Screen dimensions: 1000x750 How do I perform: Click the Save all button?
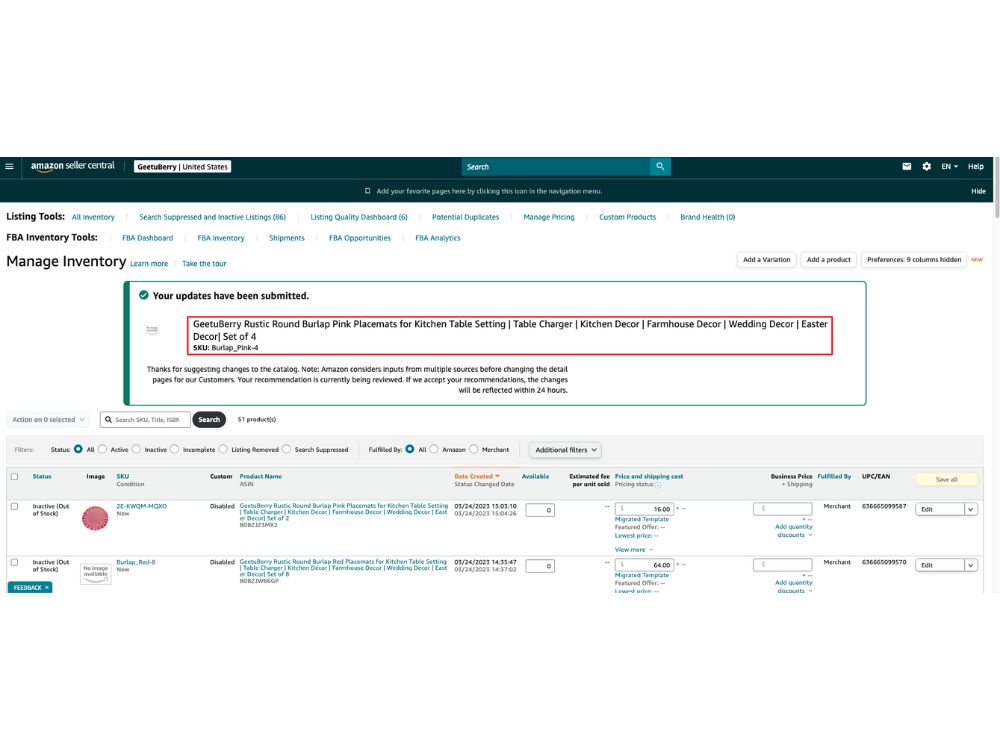tap(946, 480)
